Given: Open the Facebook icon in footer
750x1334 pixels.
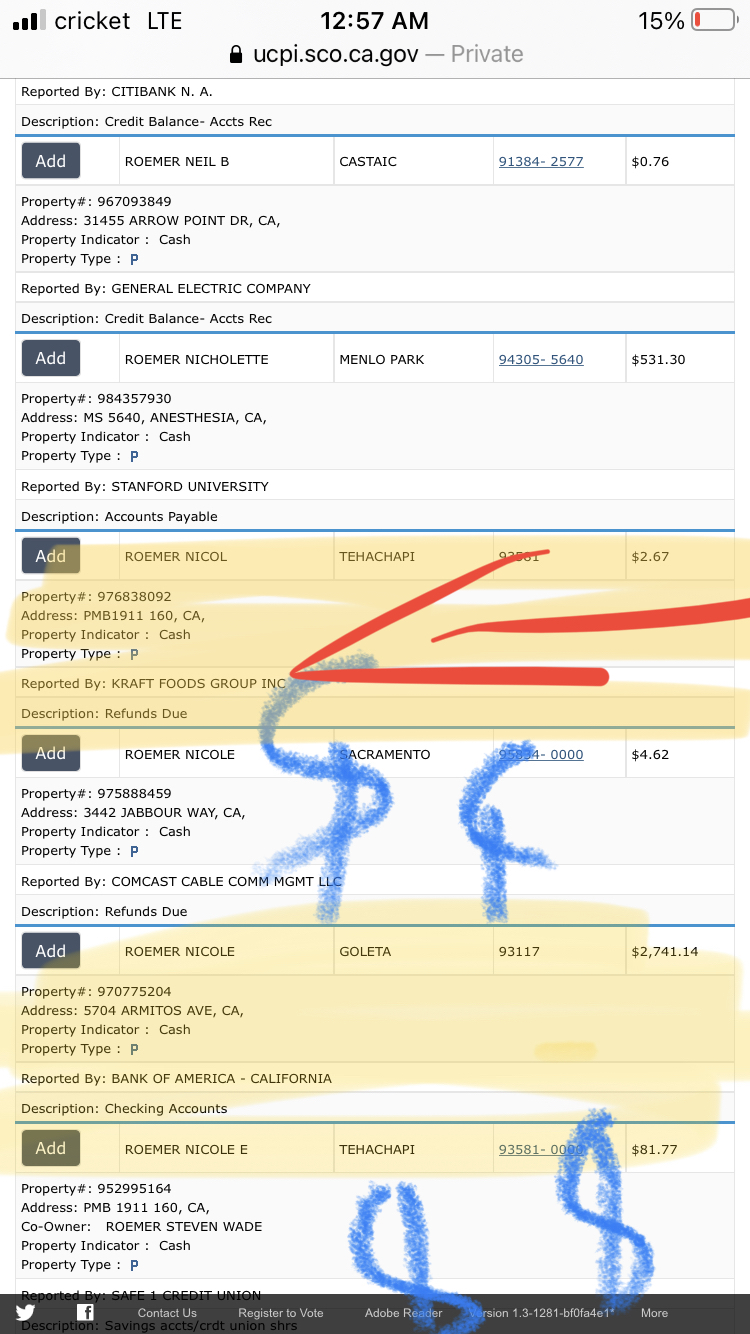Looking at the screenshot, I should click(x=86, y=1313).
